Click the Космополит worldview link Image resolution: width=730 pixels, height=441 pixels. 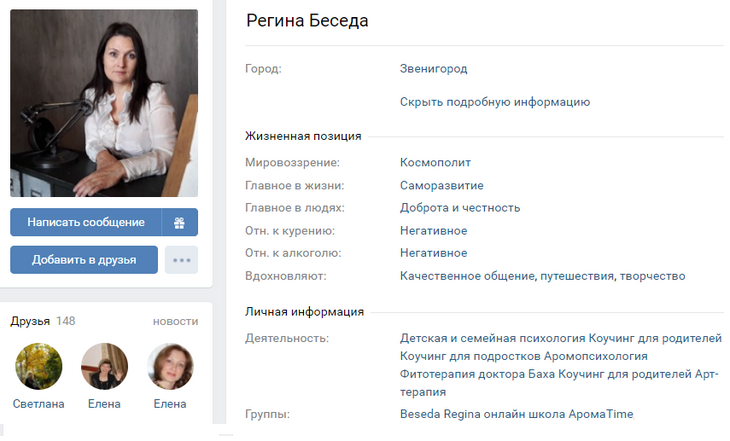tap(435, 162)
